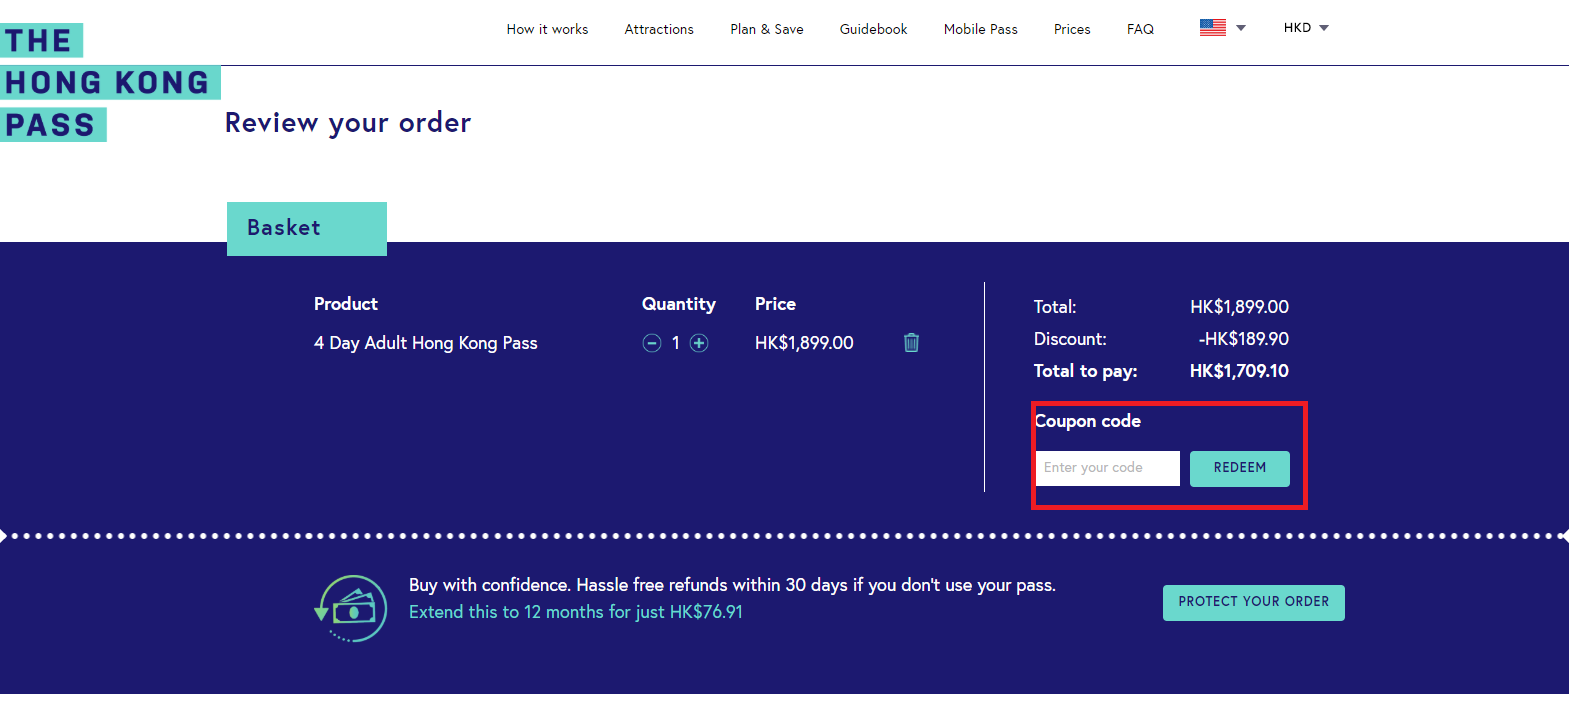
Task: Click the quantity value 1
Action: point(676,343)
